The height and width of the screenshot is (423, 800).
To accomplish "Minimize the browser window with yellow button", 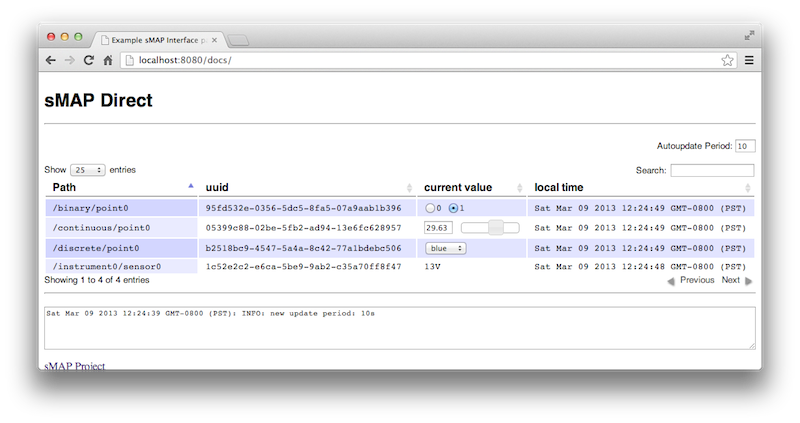I will click(64, 37).
